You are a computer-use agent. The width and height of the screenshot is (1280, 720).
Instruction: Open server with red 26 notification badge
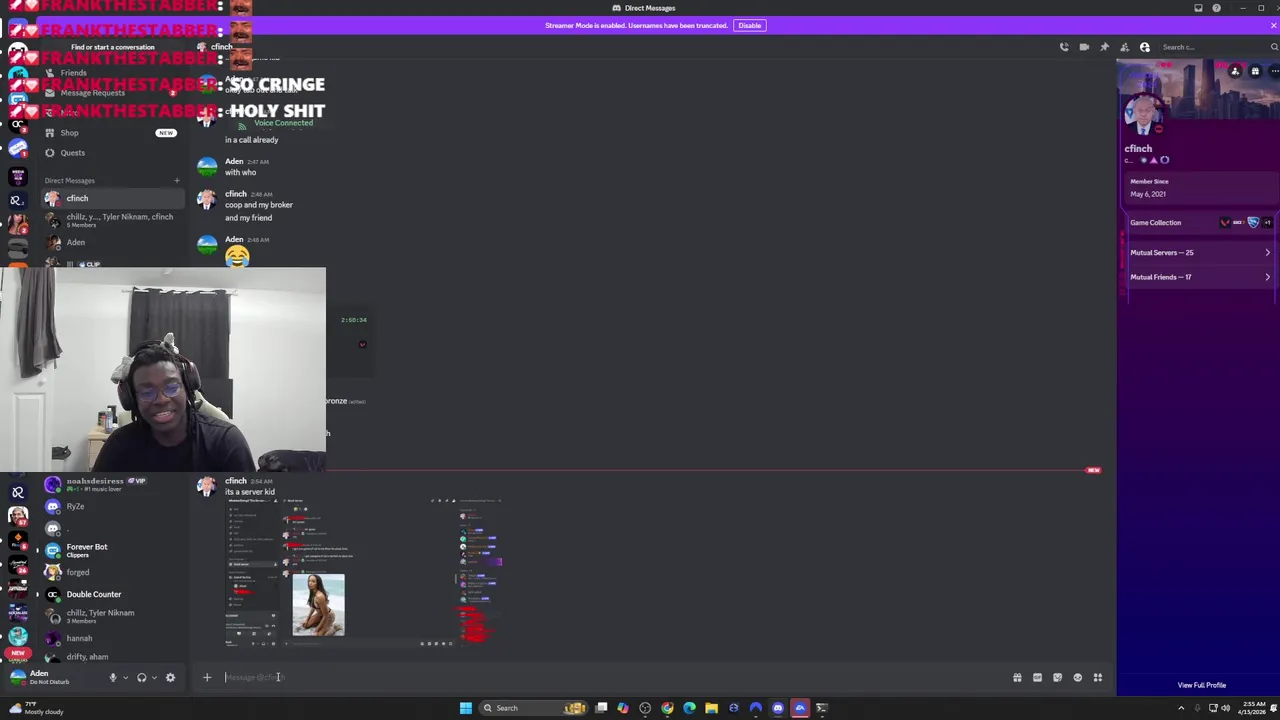point(18,566)
